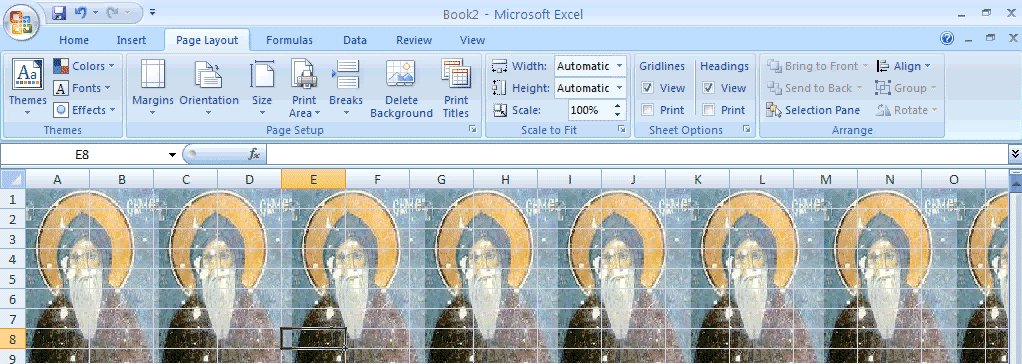This screenshot has width=1022, height=364.
Task: Open the Themes gallery
Action: click(x=27, y=88)
